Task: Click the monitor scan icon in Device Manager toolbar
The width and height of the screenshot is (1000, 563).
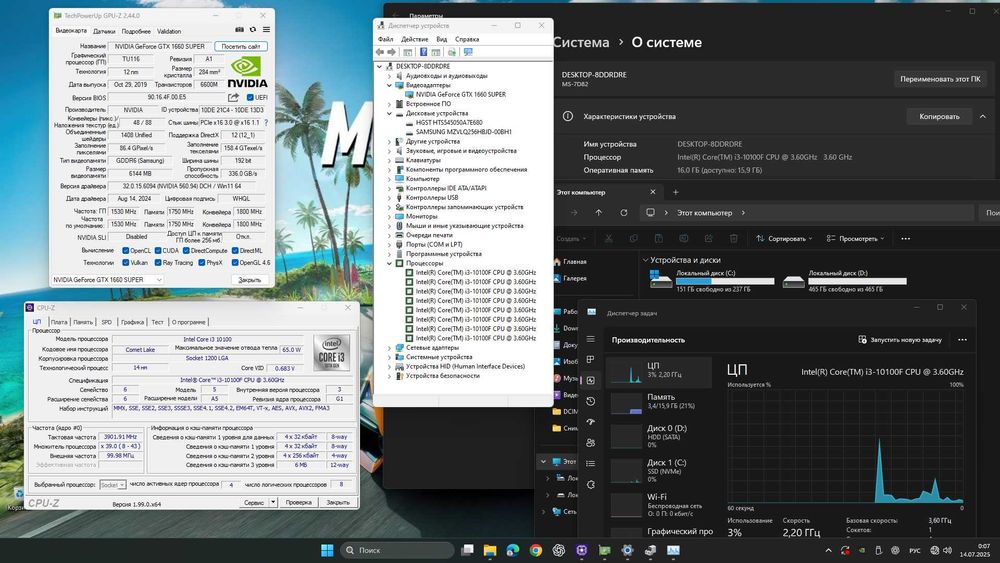Action: click(x=468, y=52)
